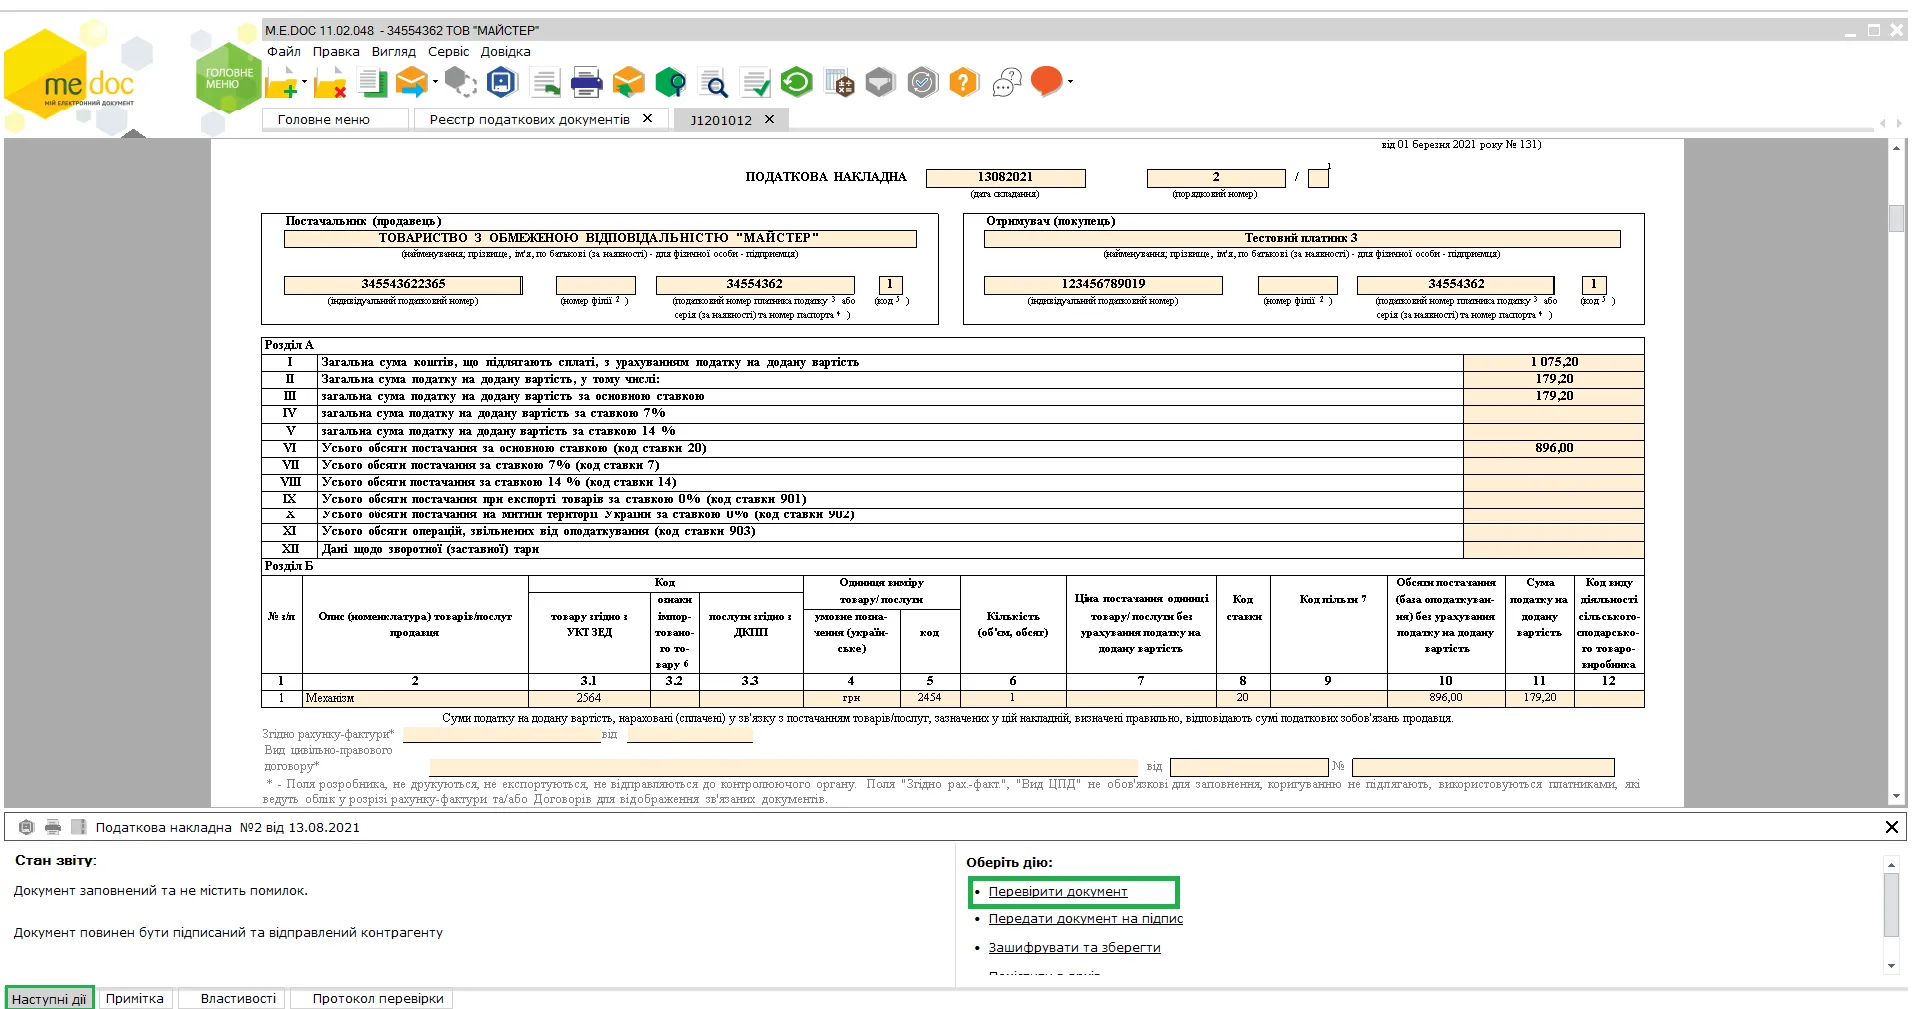Switch to Реєстр податкових документів tab

point(529,119)
